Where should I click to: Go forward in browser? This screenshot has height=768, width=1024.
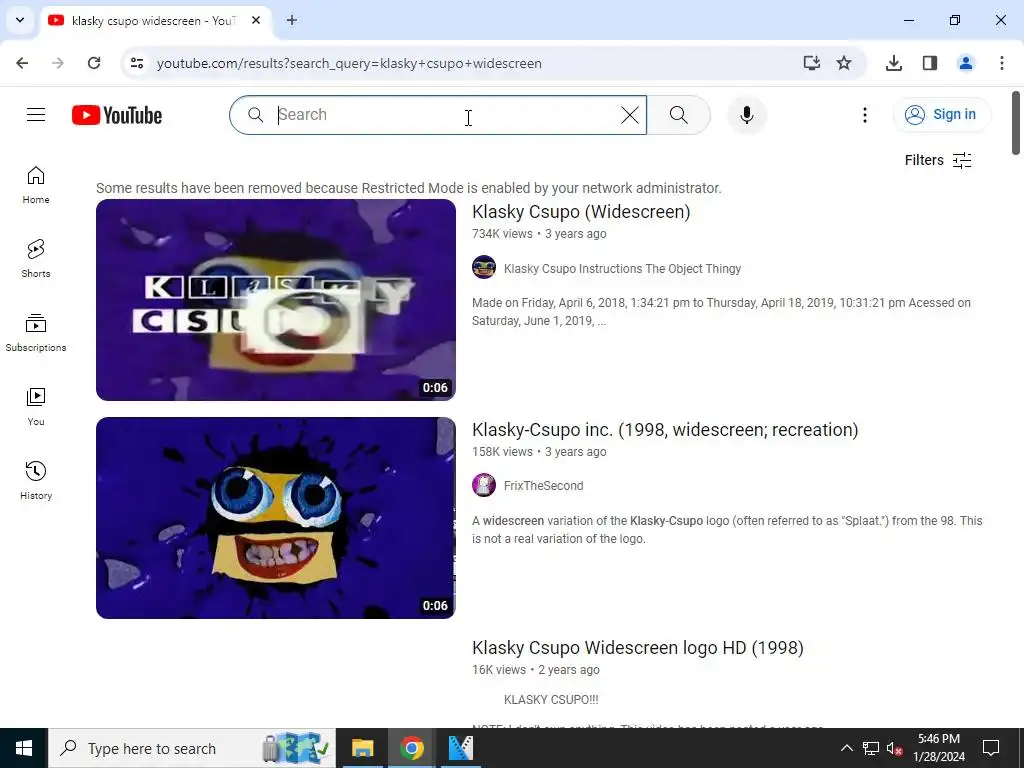pyautogui.click(x=58, y=63)
